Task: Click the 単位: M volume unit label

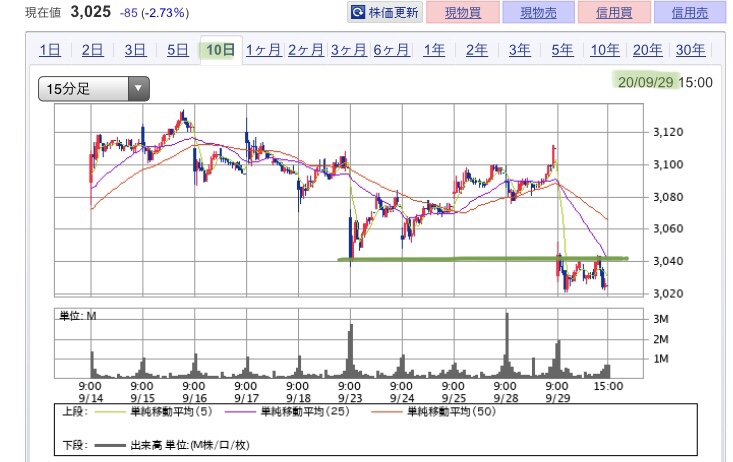Action: point(78,316)
